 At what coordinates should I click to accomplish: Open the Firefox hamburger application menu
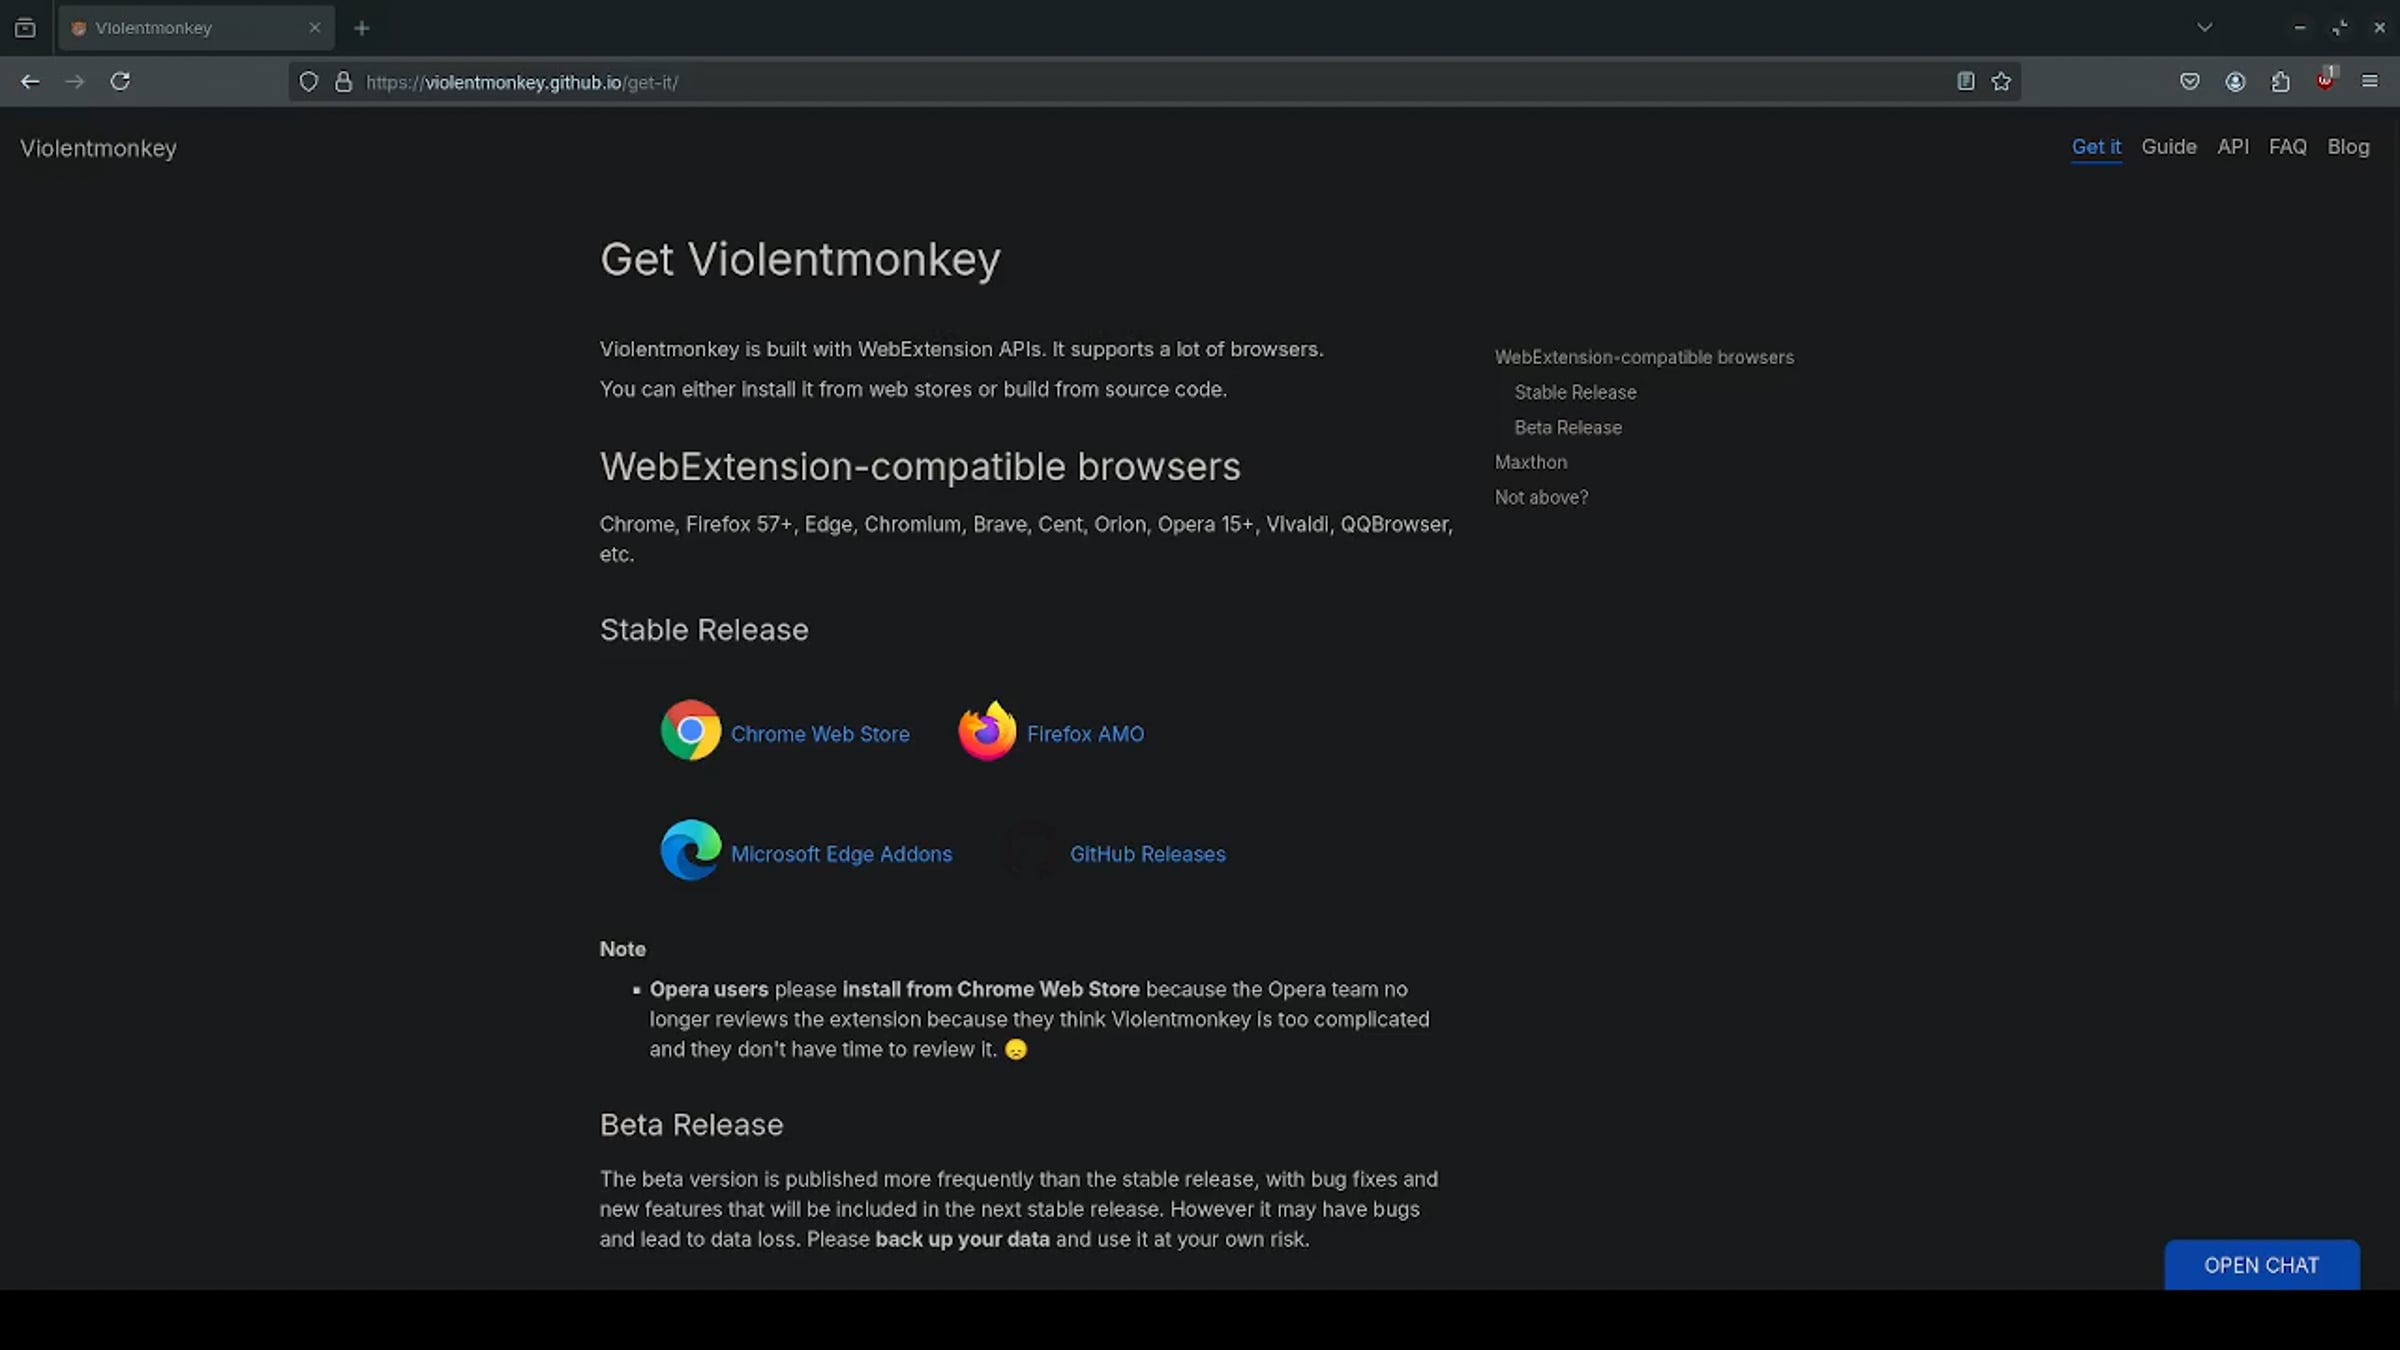point(2369,82)
